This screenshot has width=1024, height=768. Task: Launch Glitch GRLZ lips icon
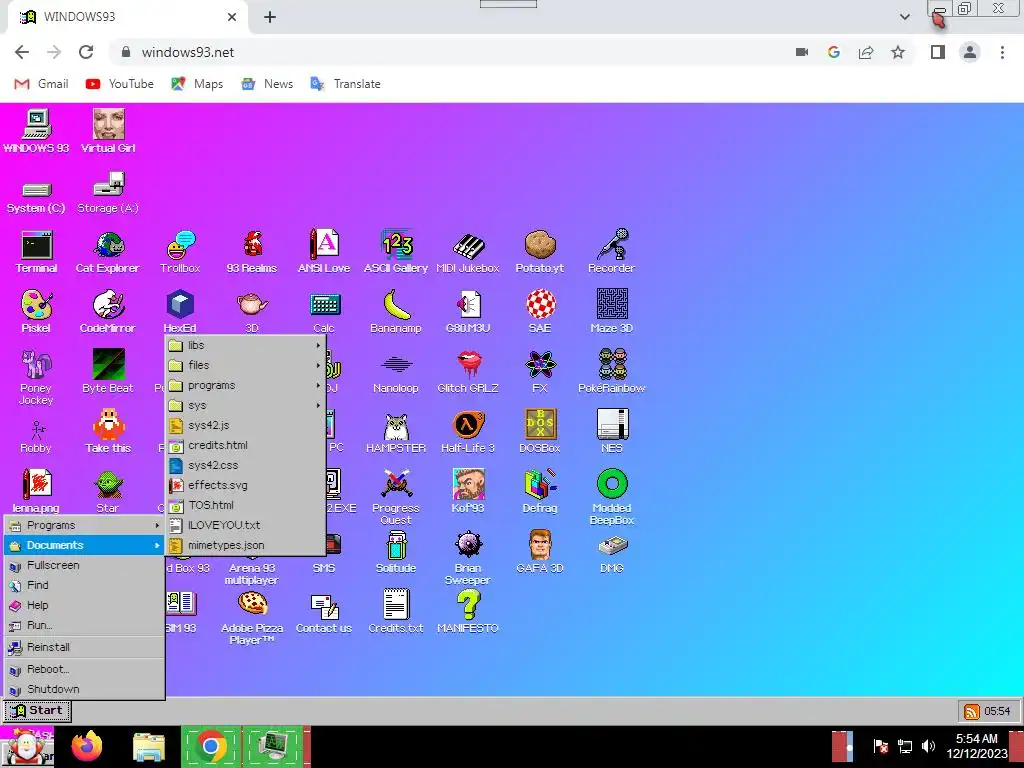click(x=468, y=372)
